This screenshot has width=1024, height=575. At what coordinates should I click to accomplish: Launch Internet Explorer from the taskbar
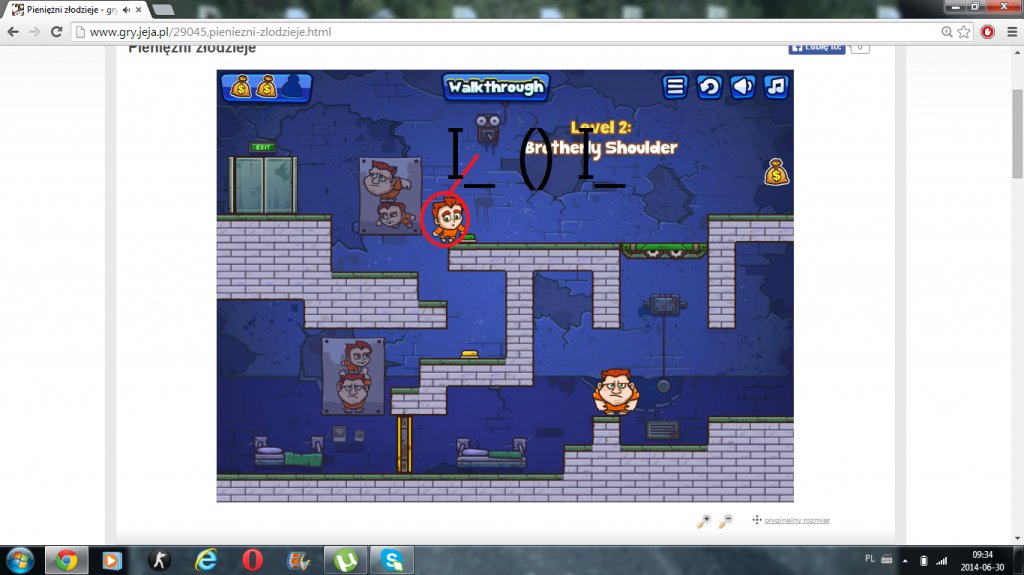pyautogui.click(x=206, y=561)
